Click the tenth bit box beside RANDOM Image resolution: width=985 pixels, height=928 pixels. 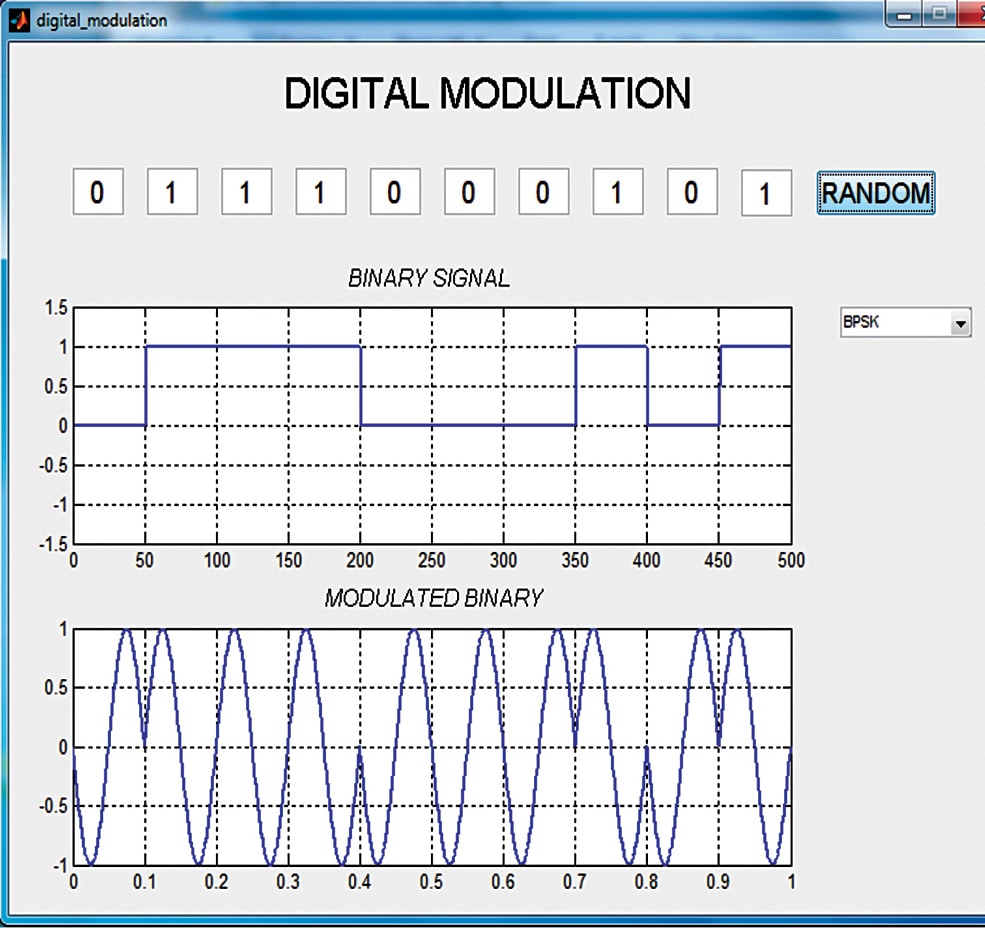pos(766,193)
